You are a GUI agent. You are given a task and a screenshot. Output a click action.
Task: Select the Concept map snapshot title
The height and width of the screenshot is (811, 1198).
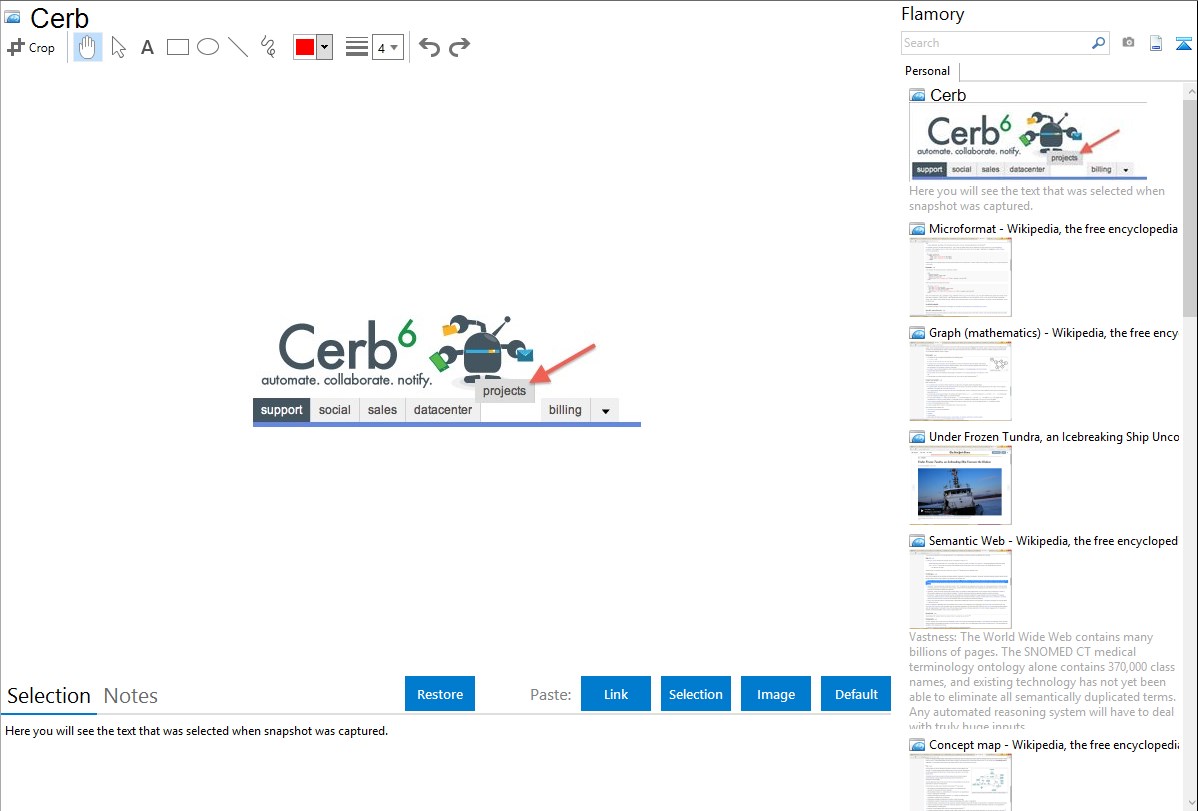1054,744
